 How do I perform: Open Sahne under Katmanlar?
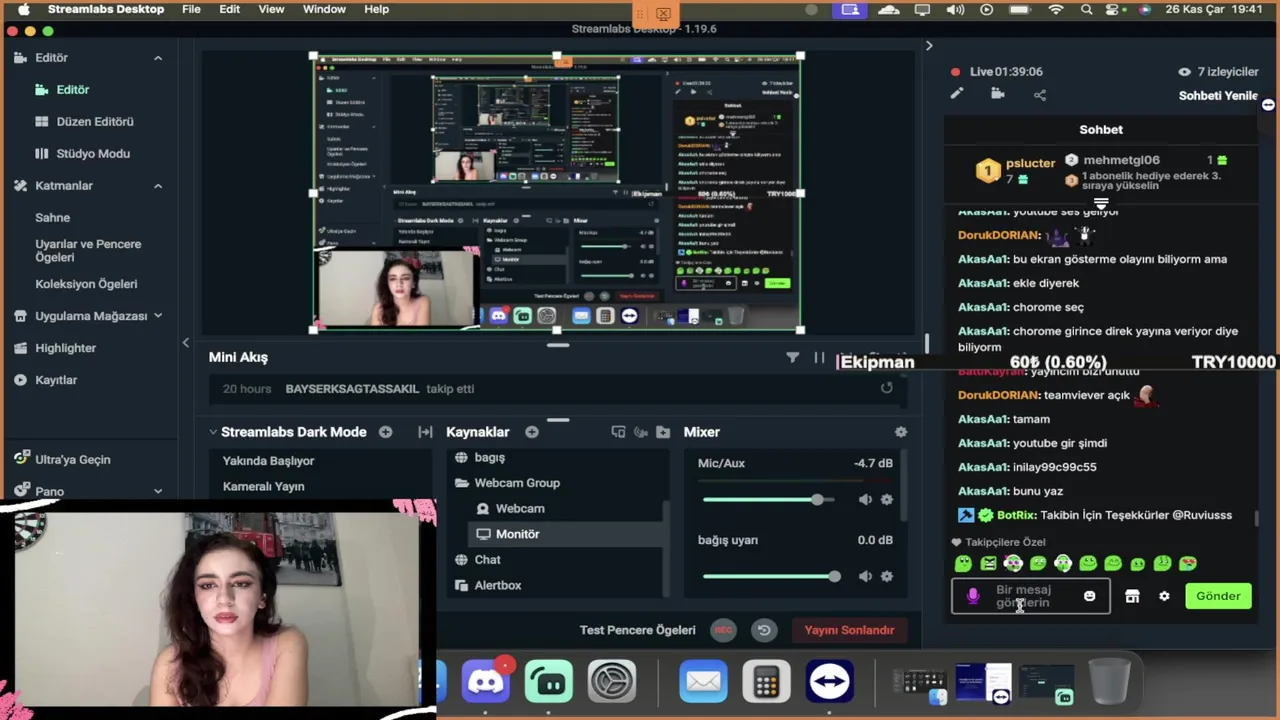coord(52,218)
